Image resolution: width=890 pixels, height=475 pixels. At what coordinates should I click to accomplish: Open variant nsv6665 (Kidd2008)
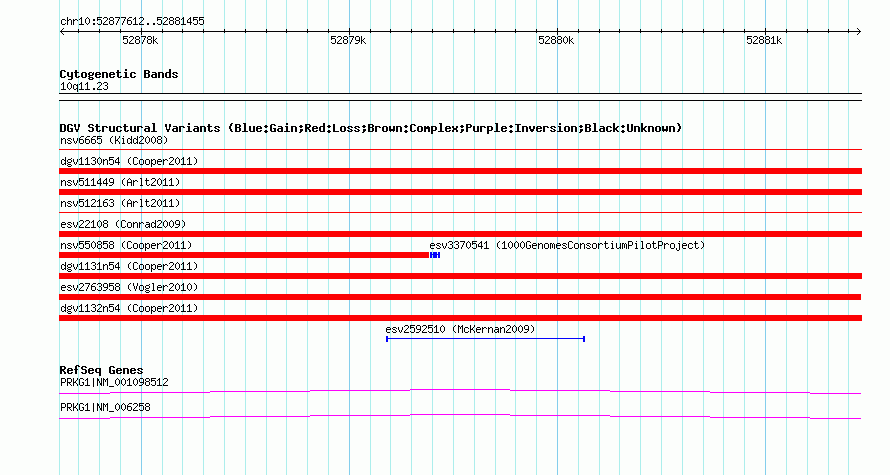tap(114, 140)
